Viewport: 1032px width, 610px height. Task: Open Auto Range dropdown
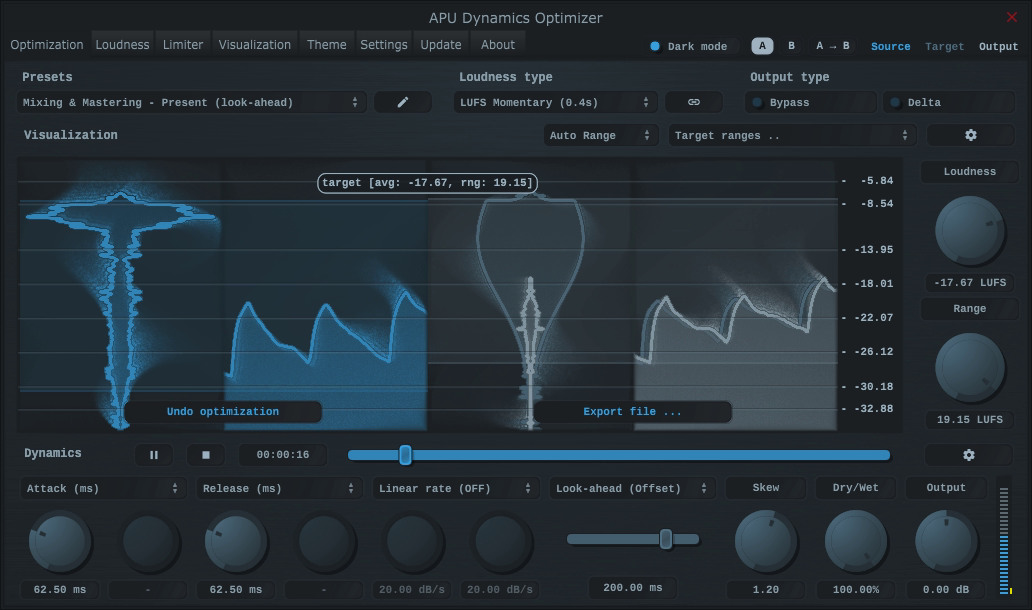601,135
